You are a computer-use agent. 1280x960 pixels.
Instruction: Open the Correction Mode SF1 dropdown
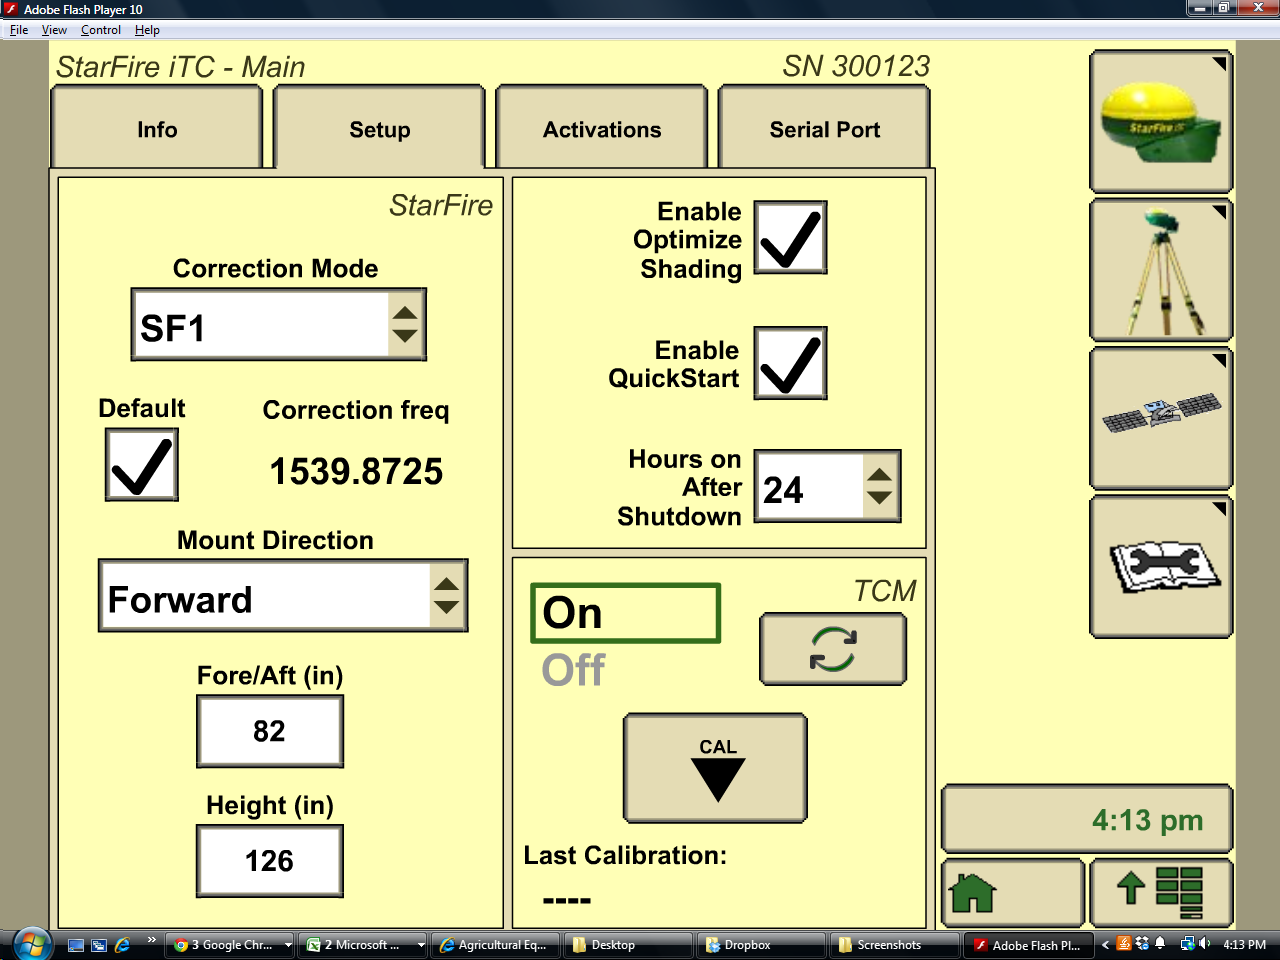point(279,325)
